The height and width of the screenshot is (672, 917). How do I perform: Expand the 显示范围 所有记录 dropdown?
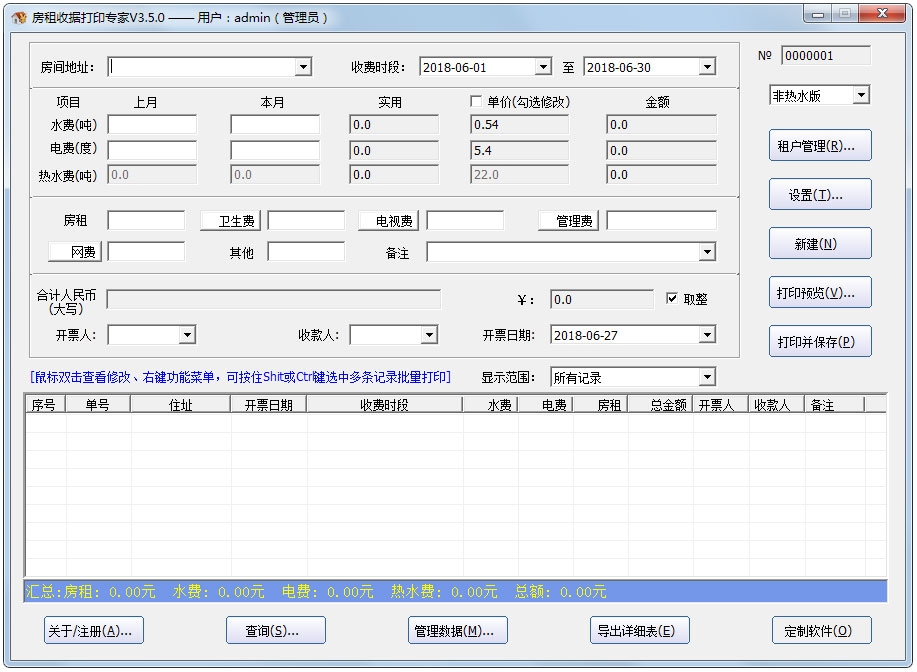coord(708,377)
